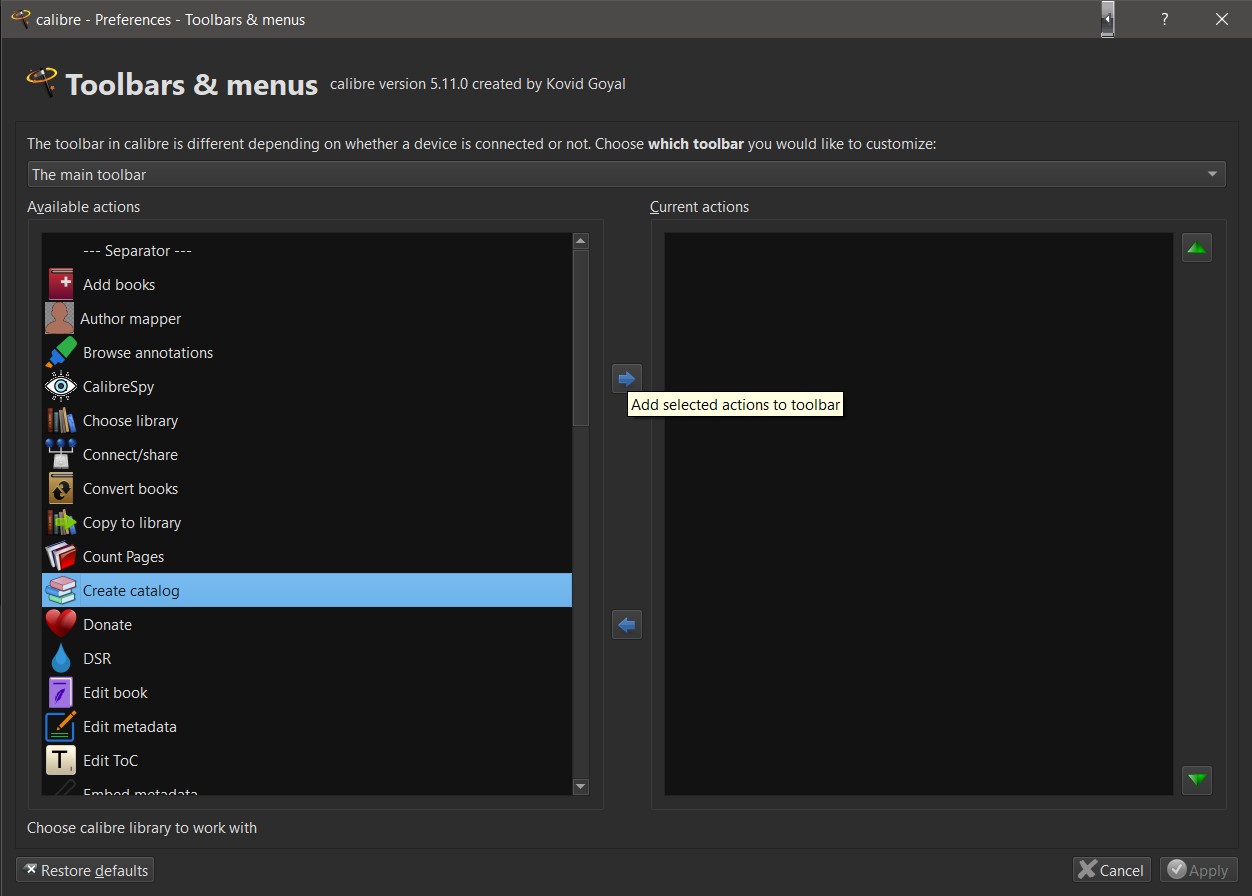Click the DSR water drop icon
Screen dimensions: 1252x896
point(61,658)
